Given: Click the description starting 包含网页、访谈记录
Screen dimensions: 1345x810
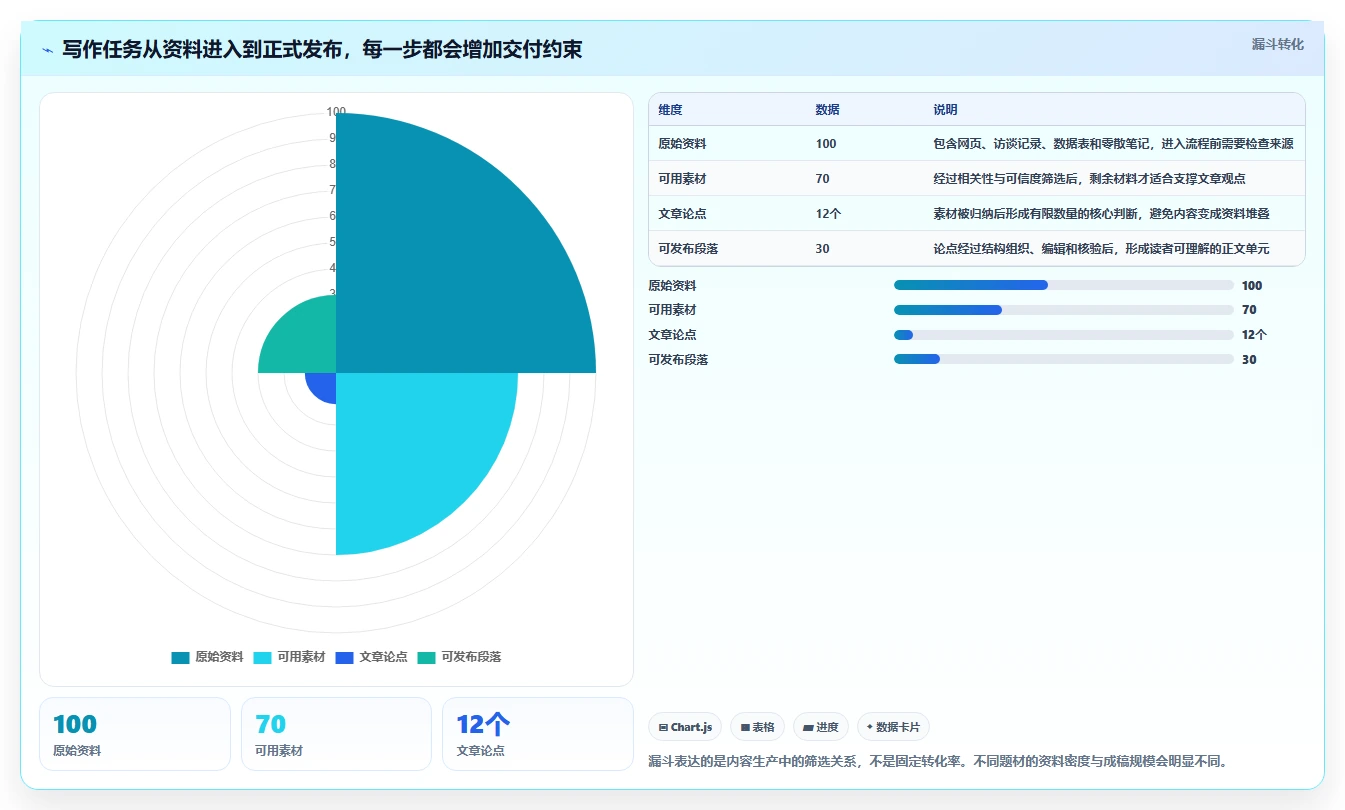Looking at the screenshot, I should point(1113,144).
